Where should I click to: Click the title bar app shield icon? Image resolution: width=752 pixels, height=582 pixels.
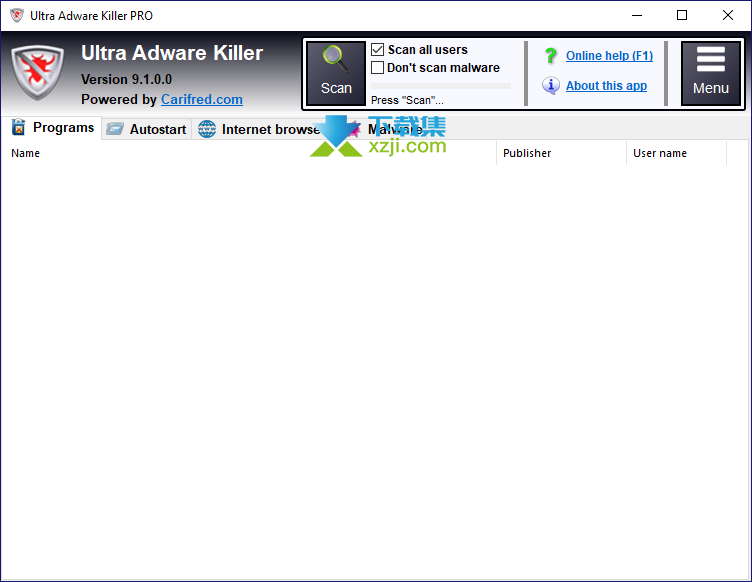[17, 15]
